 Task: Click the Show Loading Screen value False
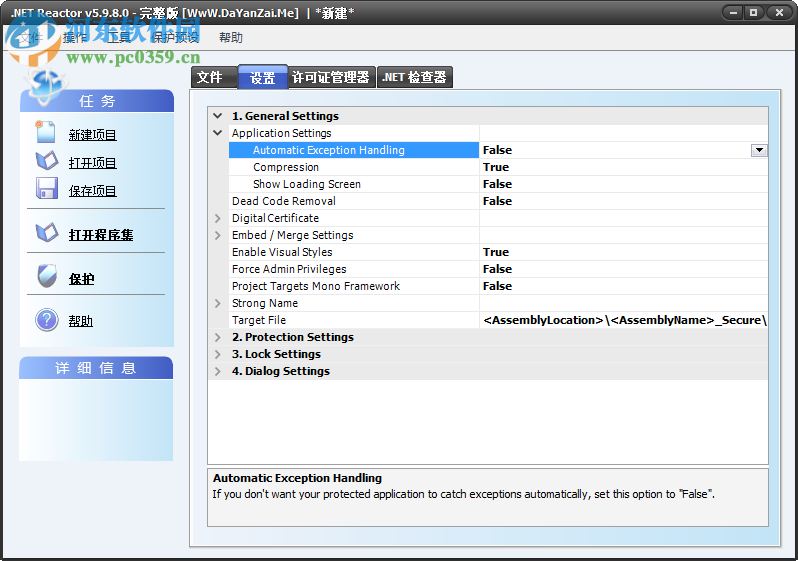pos(497,184)
